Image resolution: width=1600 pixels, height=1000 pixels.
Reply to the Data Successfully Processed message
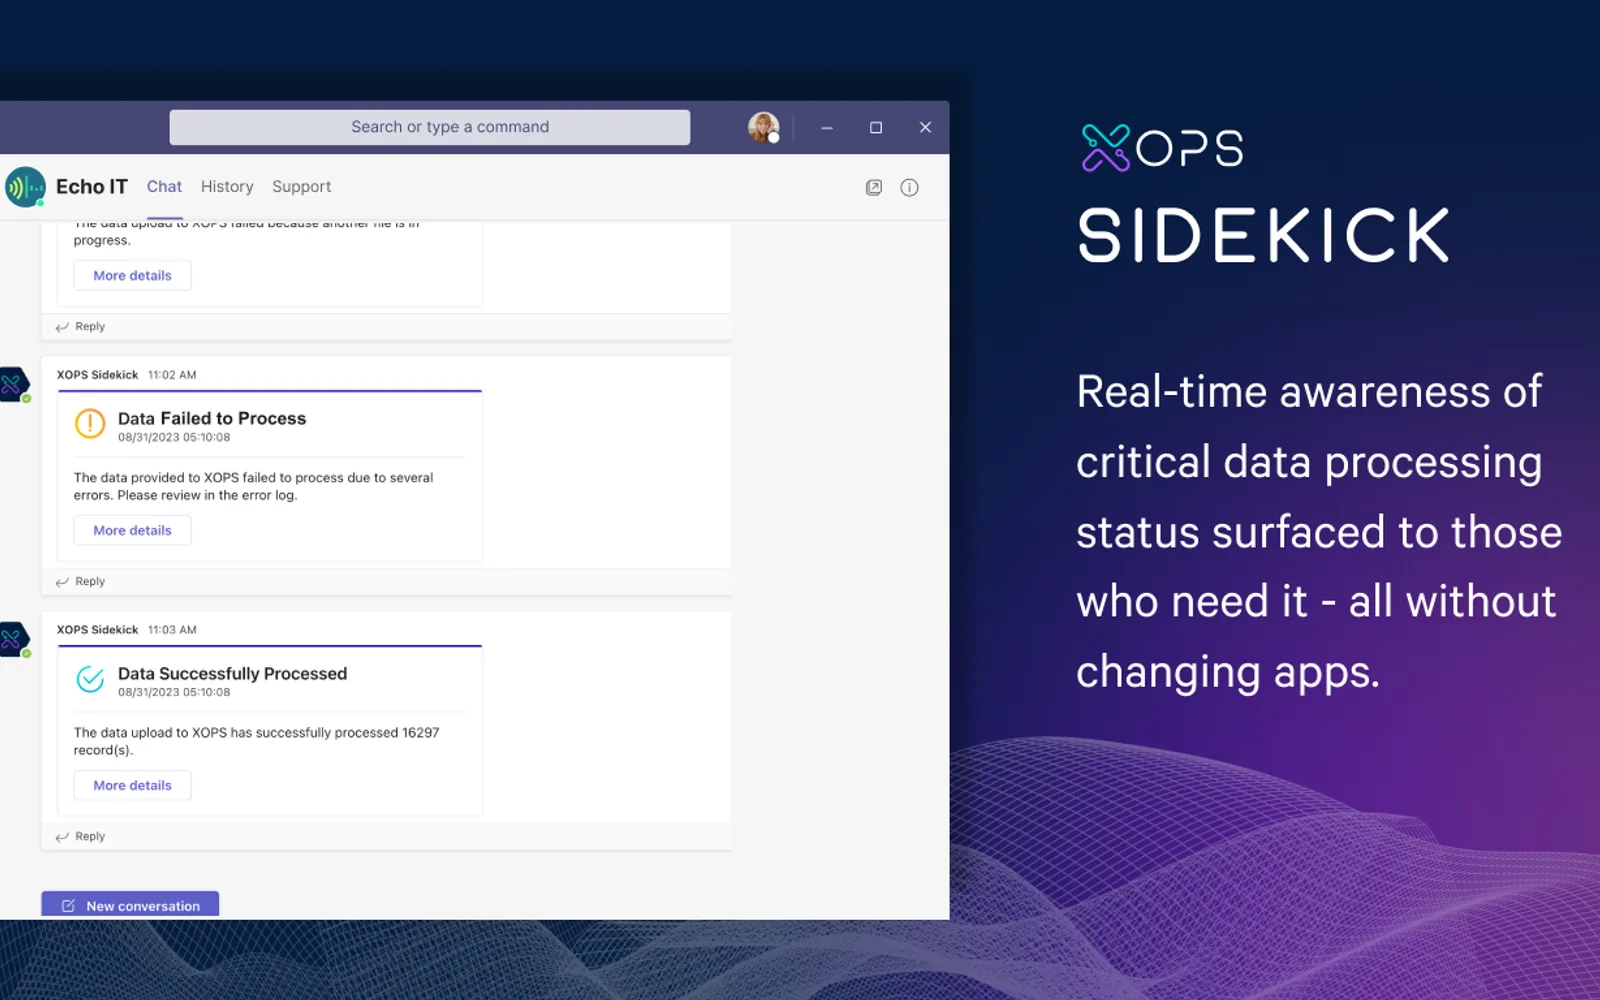click(80, 836)
